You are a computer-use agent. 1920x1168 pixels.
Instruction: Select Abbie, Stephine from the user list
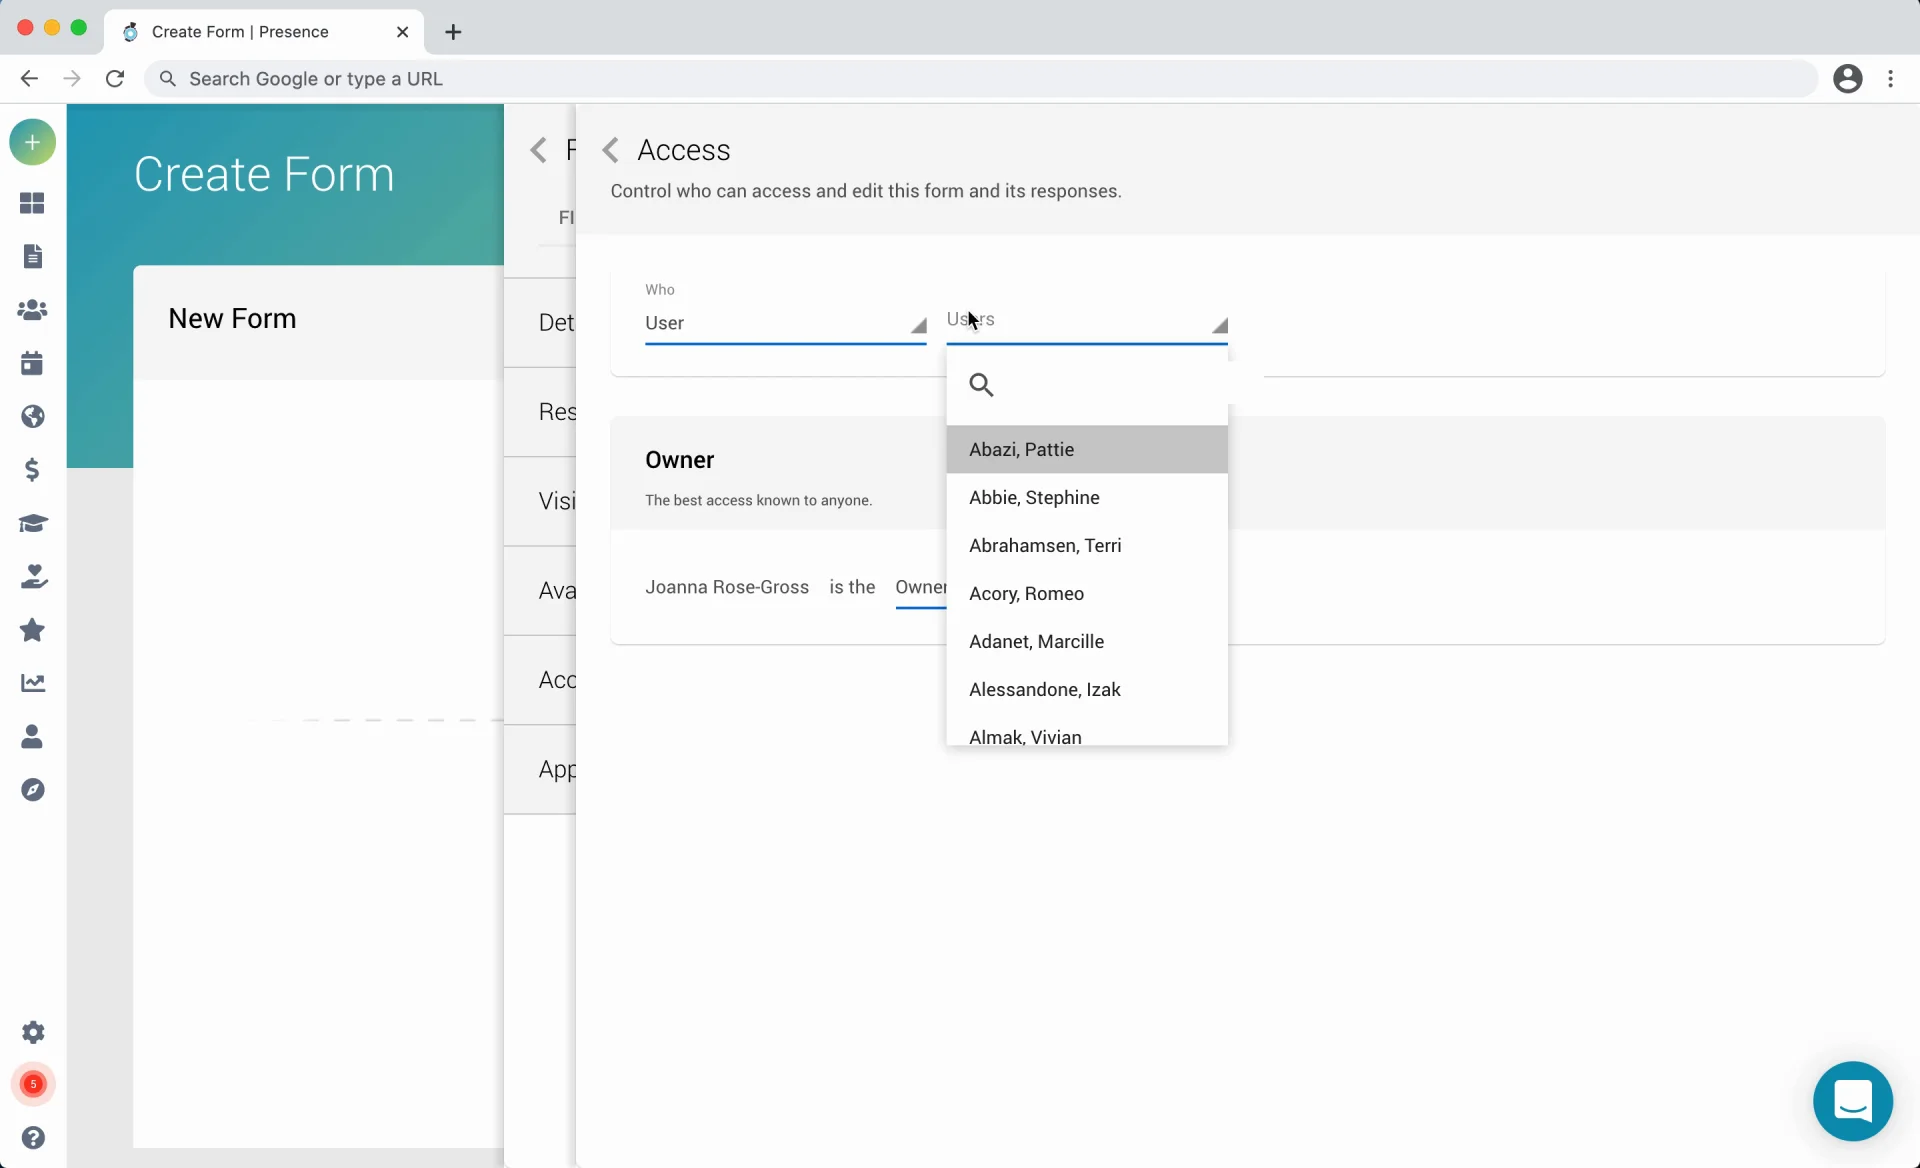click(x=1034, y=498)
